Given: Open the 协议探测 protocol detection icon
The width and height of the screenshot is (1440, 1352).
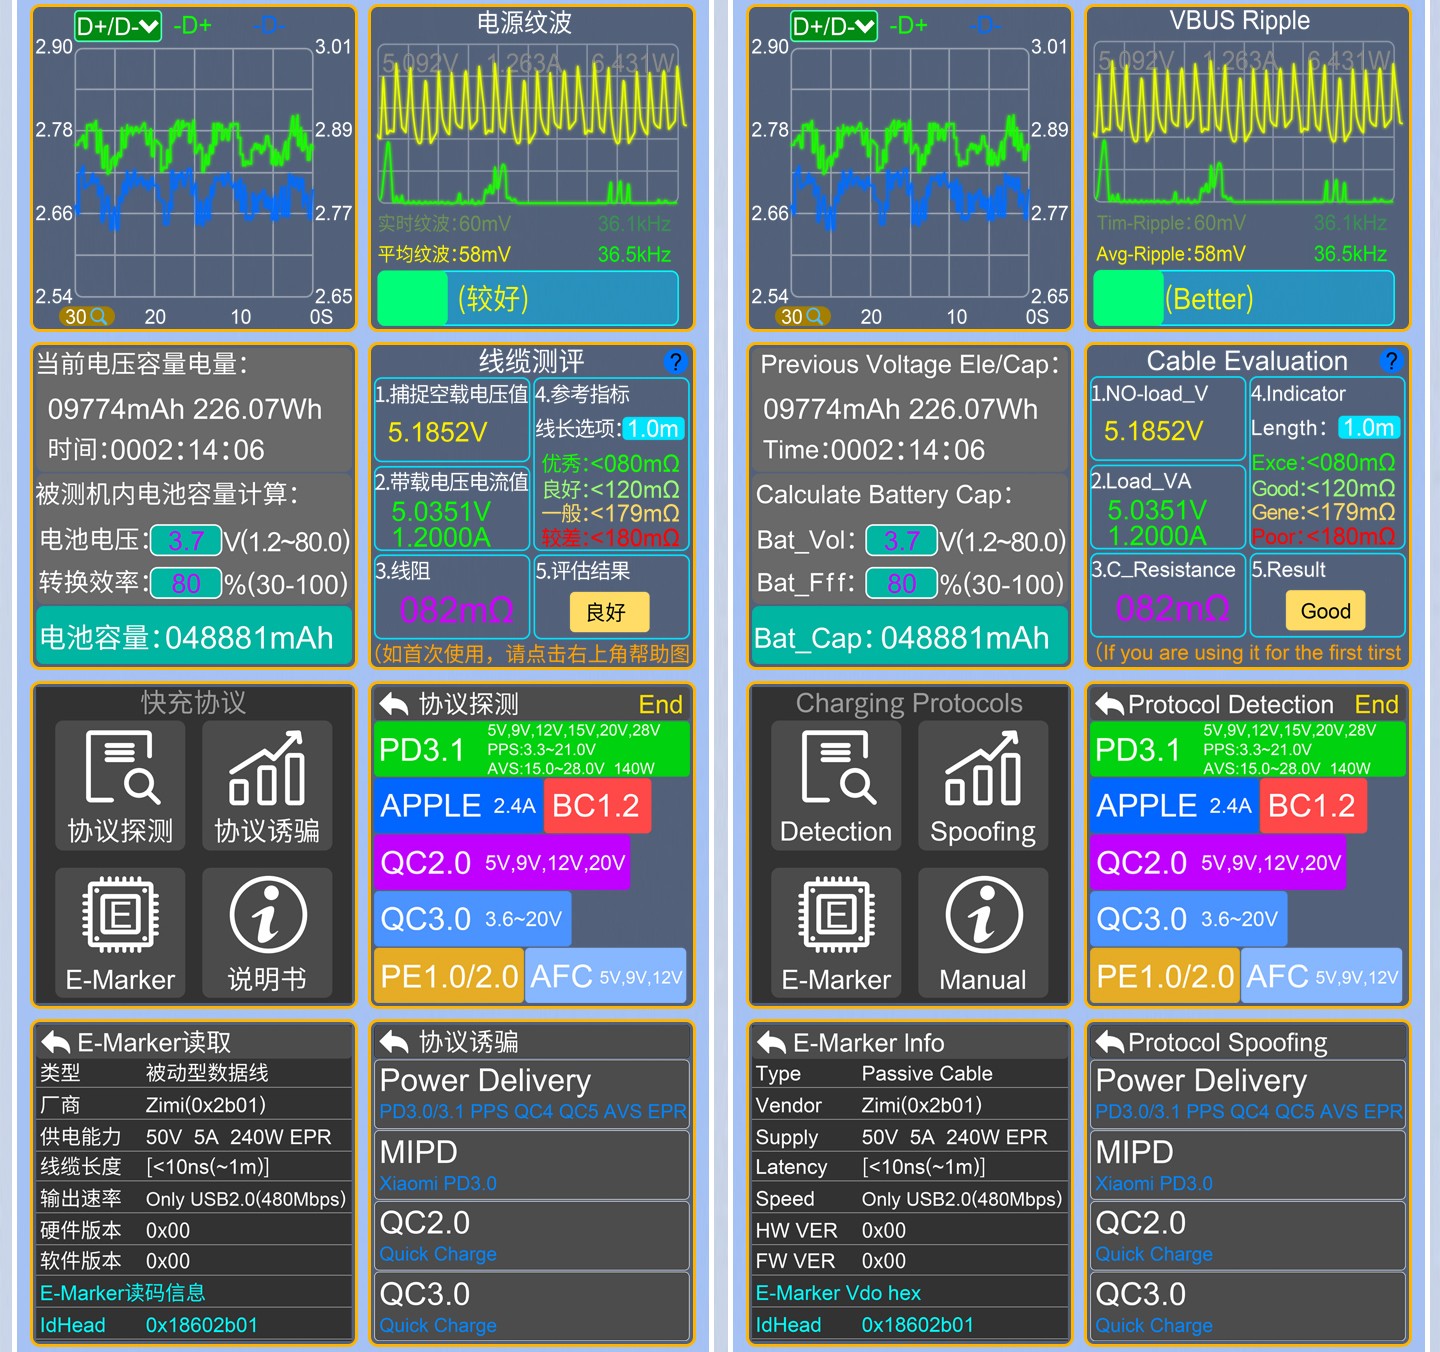Looking at the screenshot, I should (121, 786).
